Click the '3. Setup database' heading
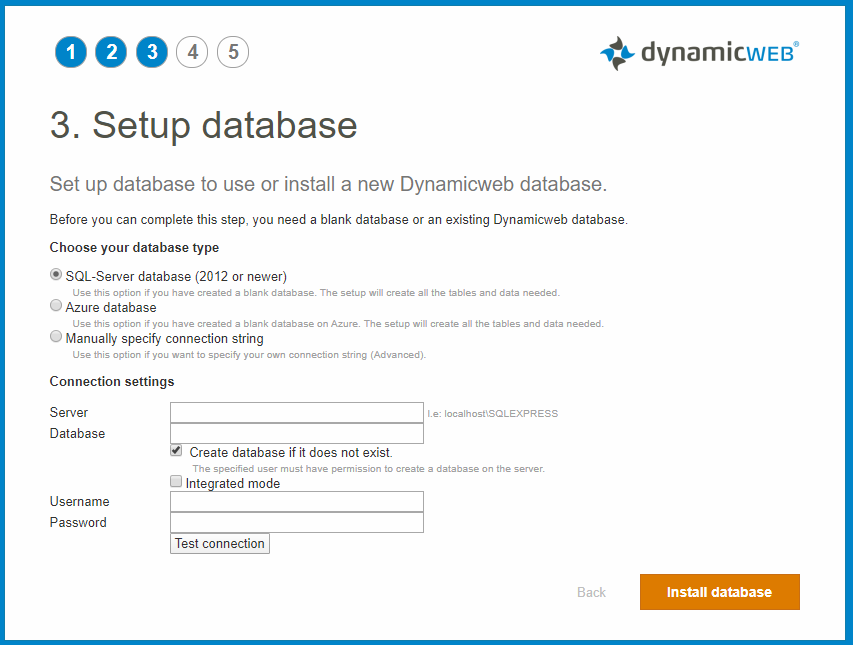This screenshot has height=645, width=853. (204, 126)
